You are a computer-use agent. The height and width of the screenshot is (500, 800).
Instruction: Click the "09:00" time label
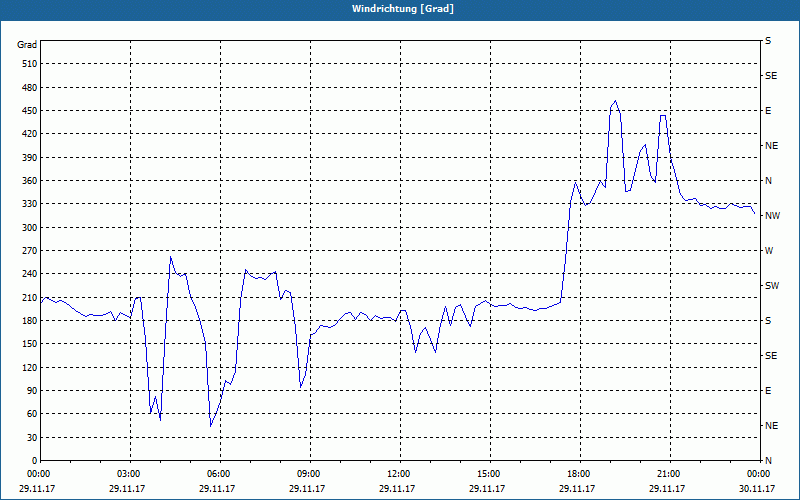(310, 474)
